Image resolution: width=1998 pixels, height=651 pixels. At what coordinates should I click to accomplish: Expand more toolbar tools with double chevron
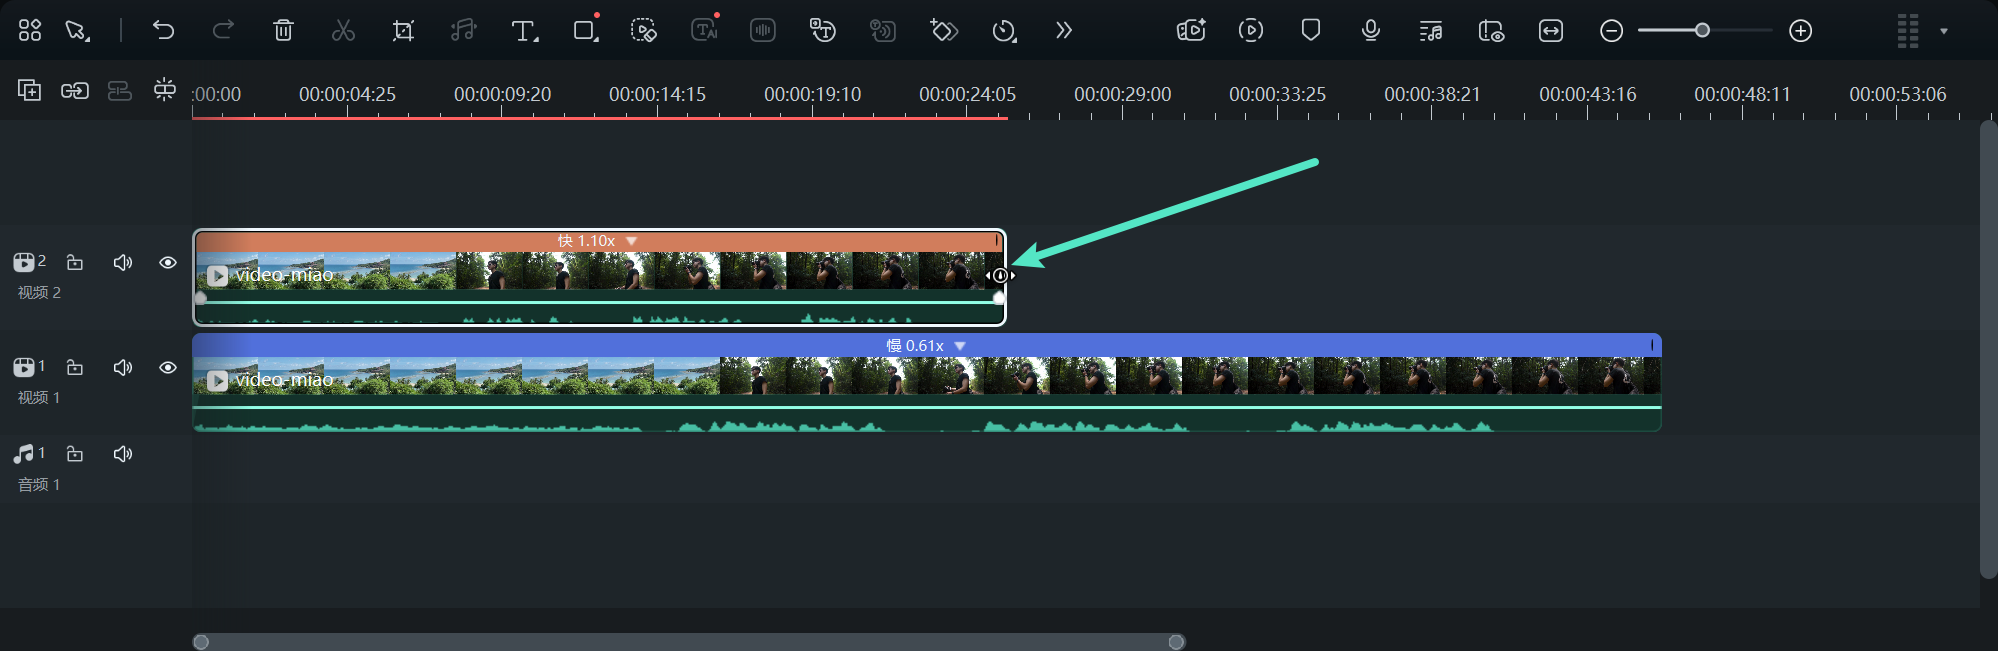click(1064, 30)
